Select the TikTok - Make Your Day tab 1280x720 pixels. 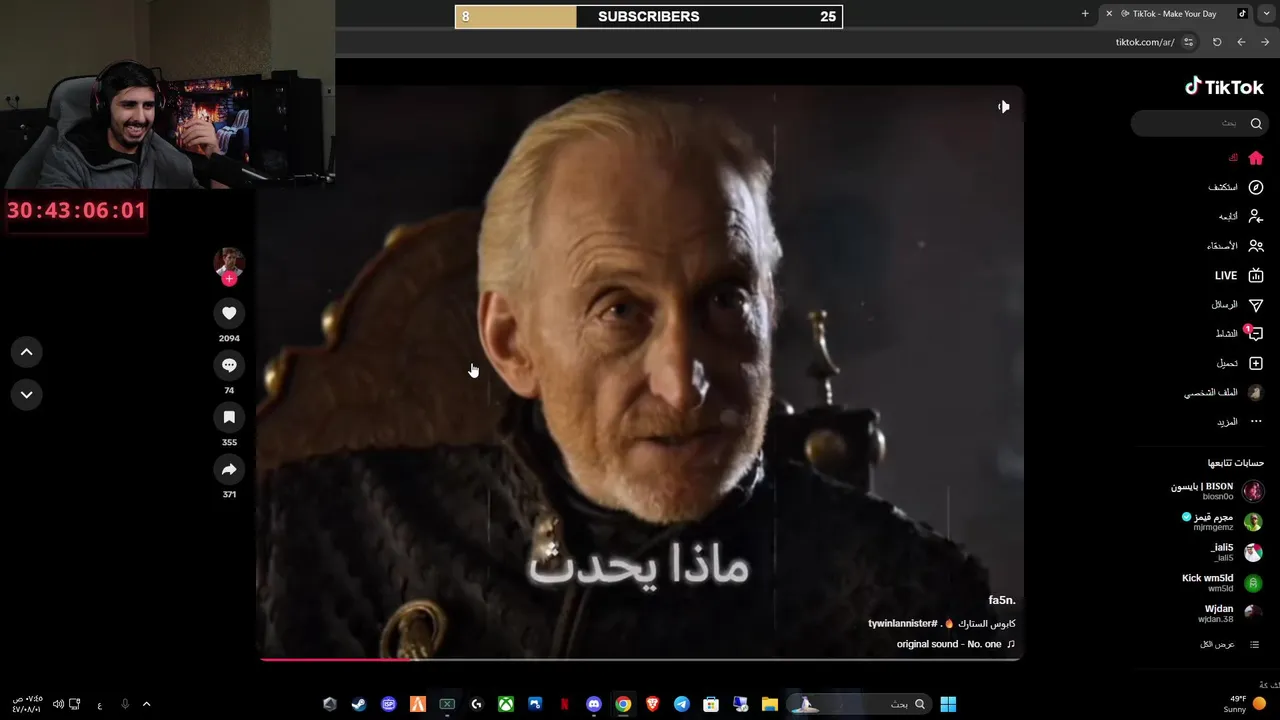tap(1176, 14)
